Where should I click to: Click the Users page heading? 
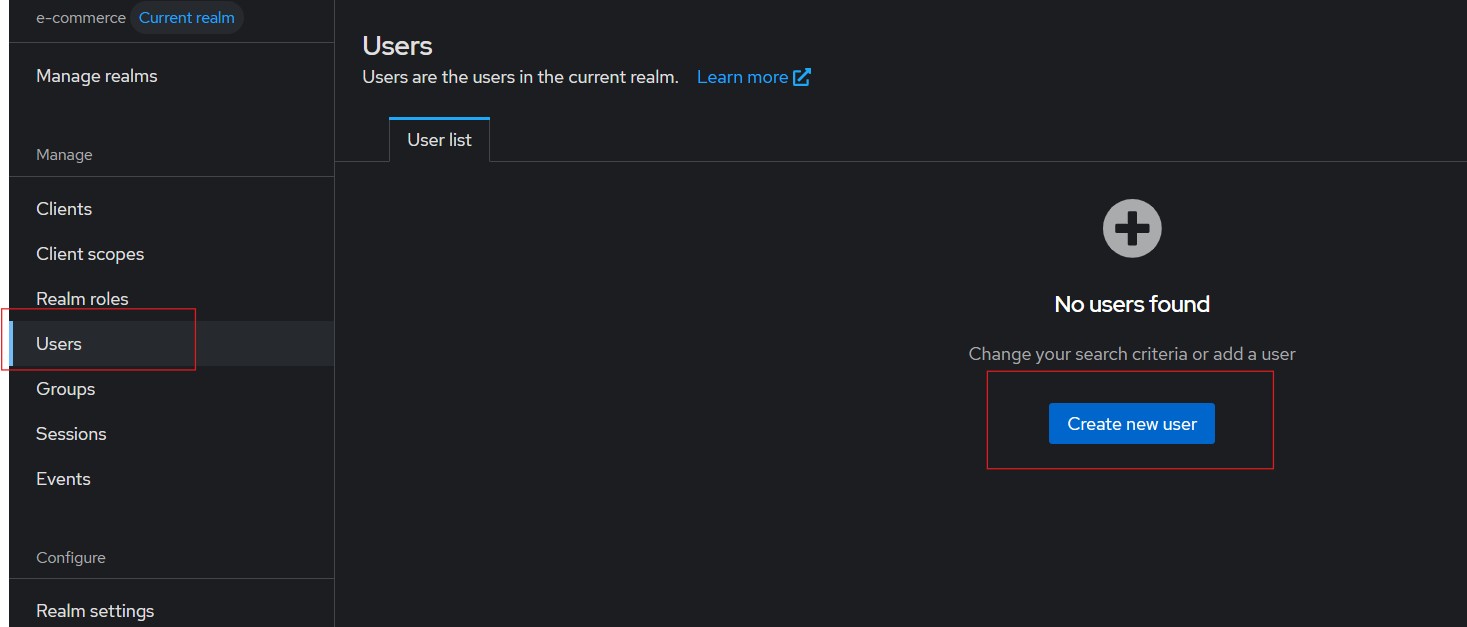(397, 46)
